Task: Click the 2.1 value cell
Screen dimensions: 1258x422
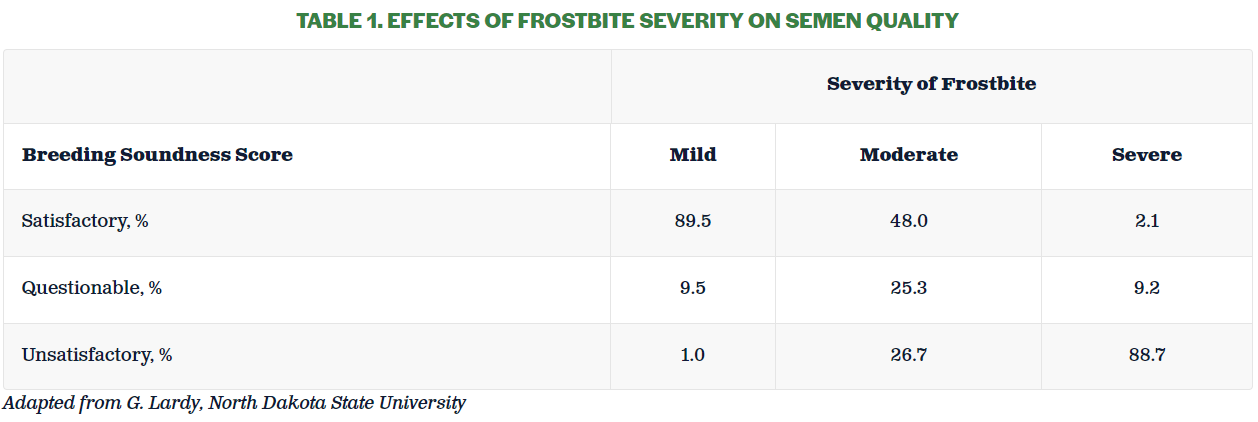Action: point(1147,221)
